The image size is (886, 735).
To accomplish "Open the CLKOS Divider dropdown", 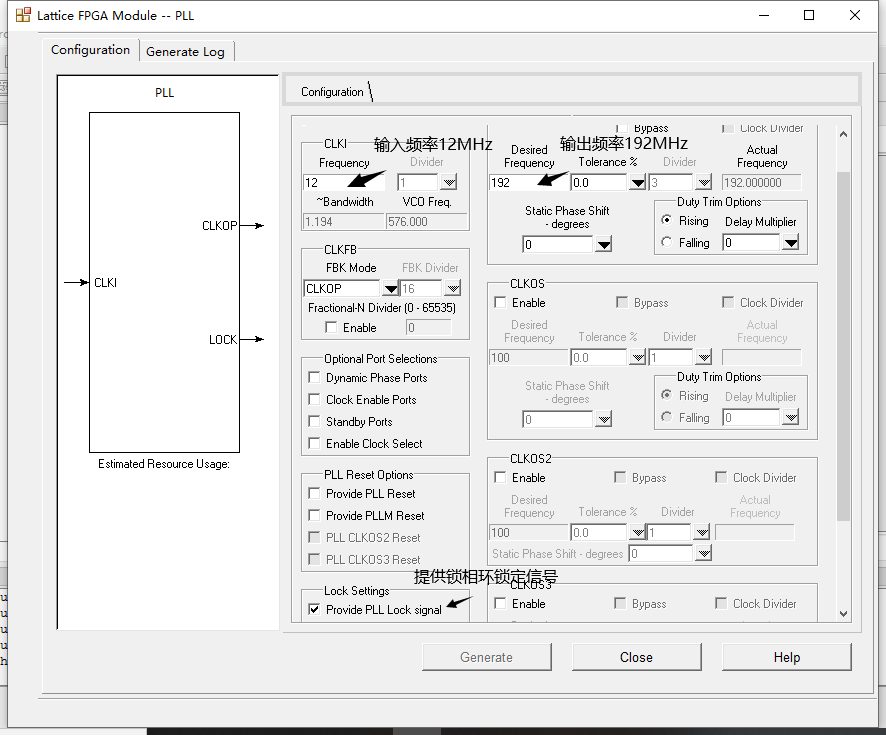I will click(x=703, y=357).
